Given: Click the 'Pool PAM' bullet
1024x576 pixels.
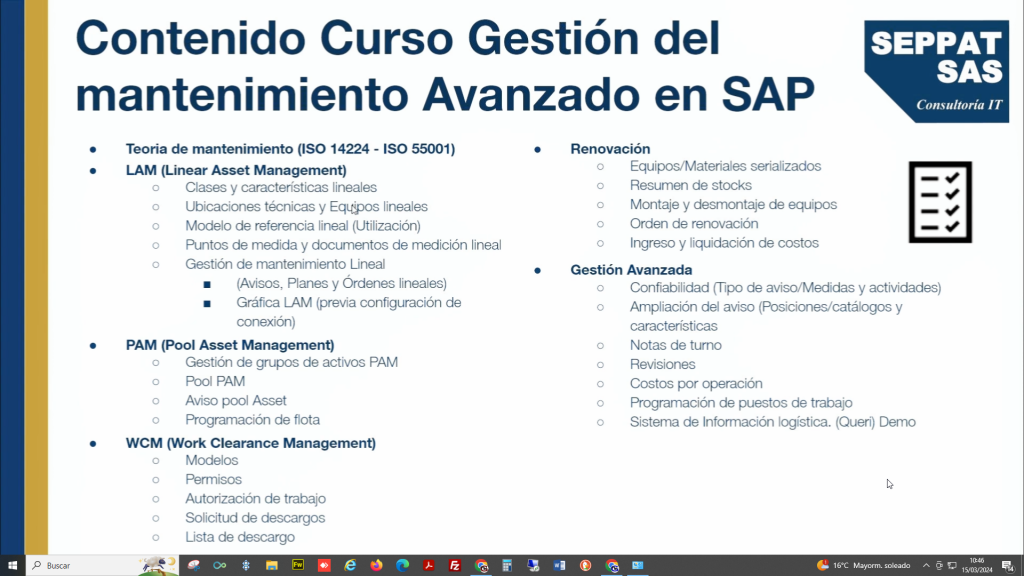Looking at the screenshot, I should click(215, 381).
